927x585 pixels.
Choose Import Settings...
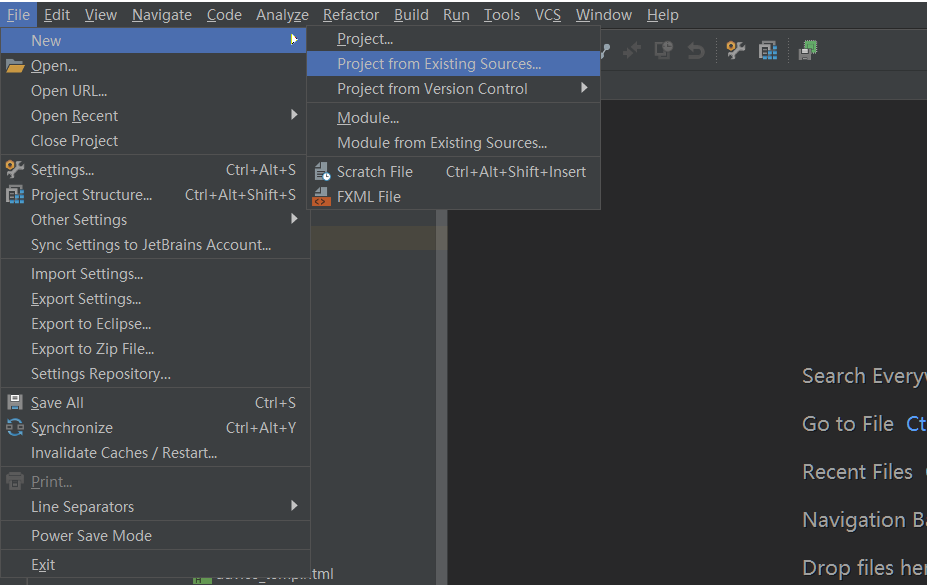pos(154,274)
